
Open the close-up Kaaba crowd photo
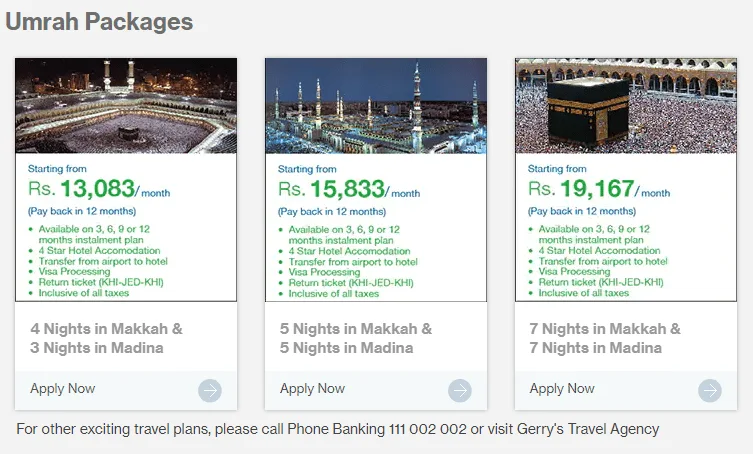626,106
